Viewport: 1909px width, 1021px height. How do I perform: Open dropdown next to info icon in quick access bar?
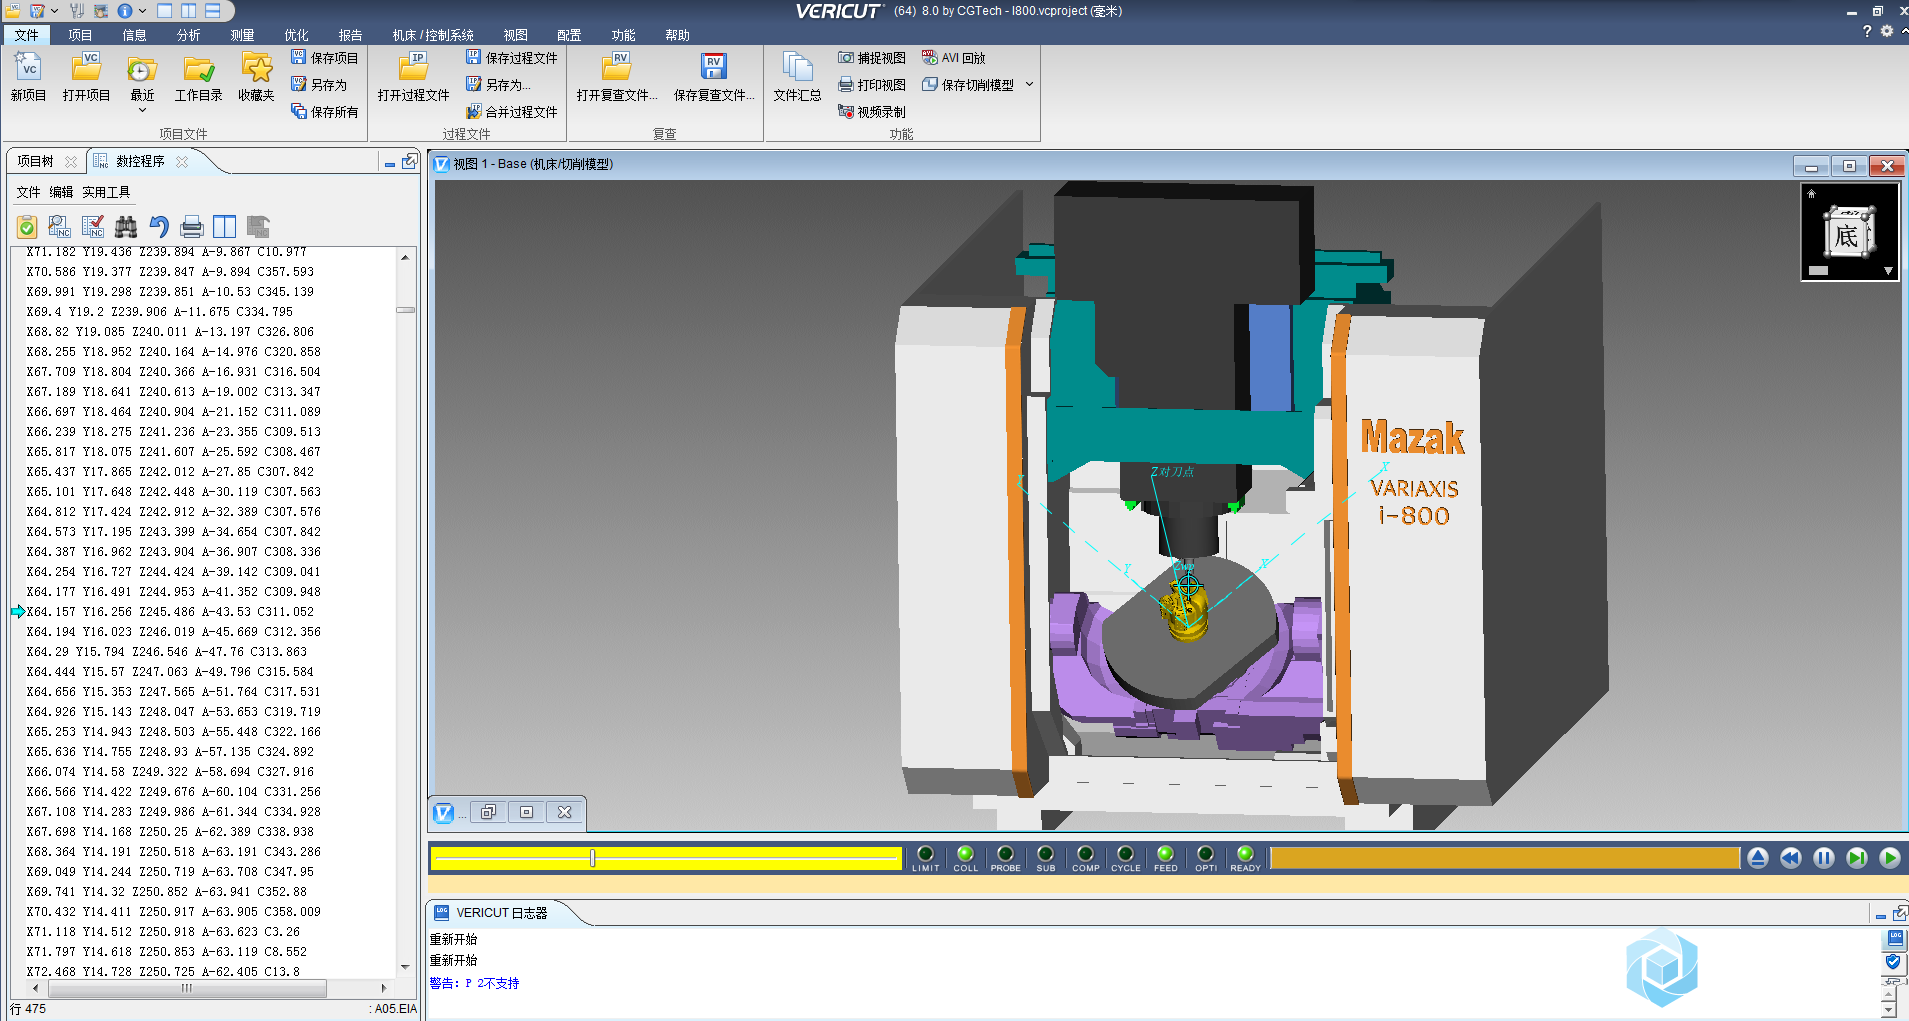(143, 11)
